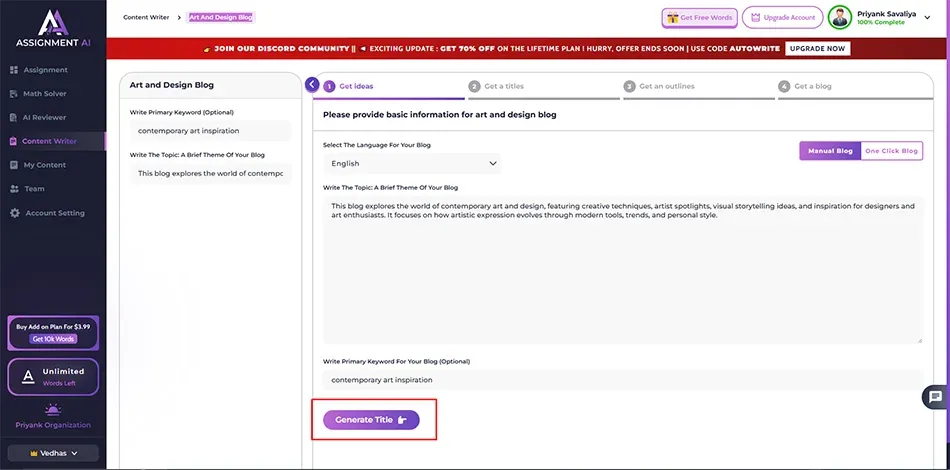Select the Get an outlines step
The height and width of the screenshot is (470, 950).
click(x=658, y=87)
